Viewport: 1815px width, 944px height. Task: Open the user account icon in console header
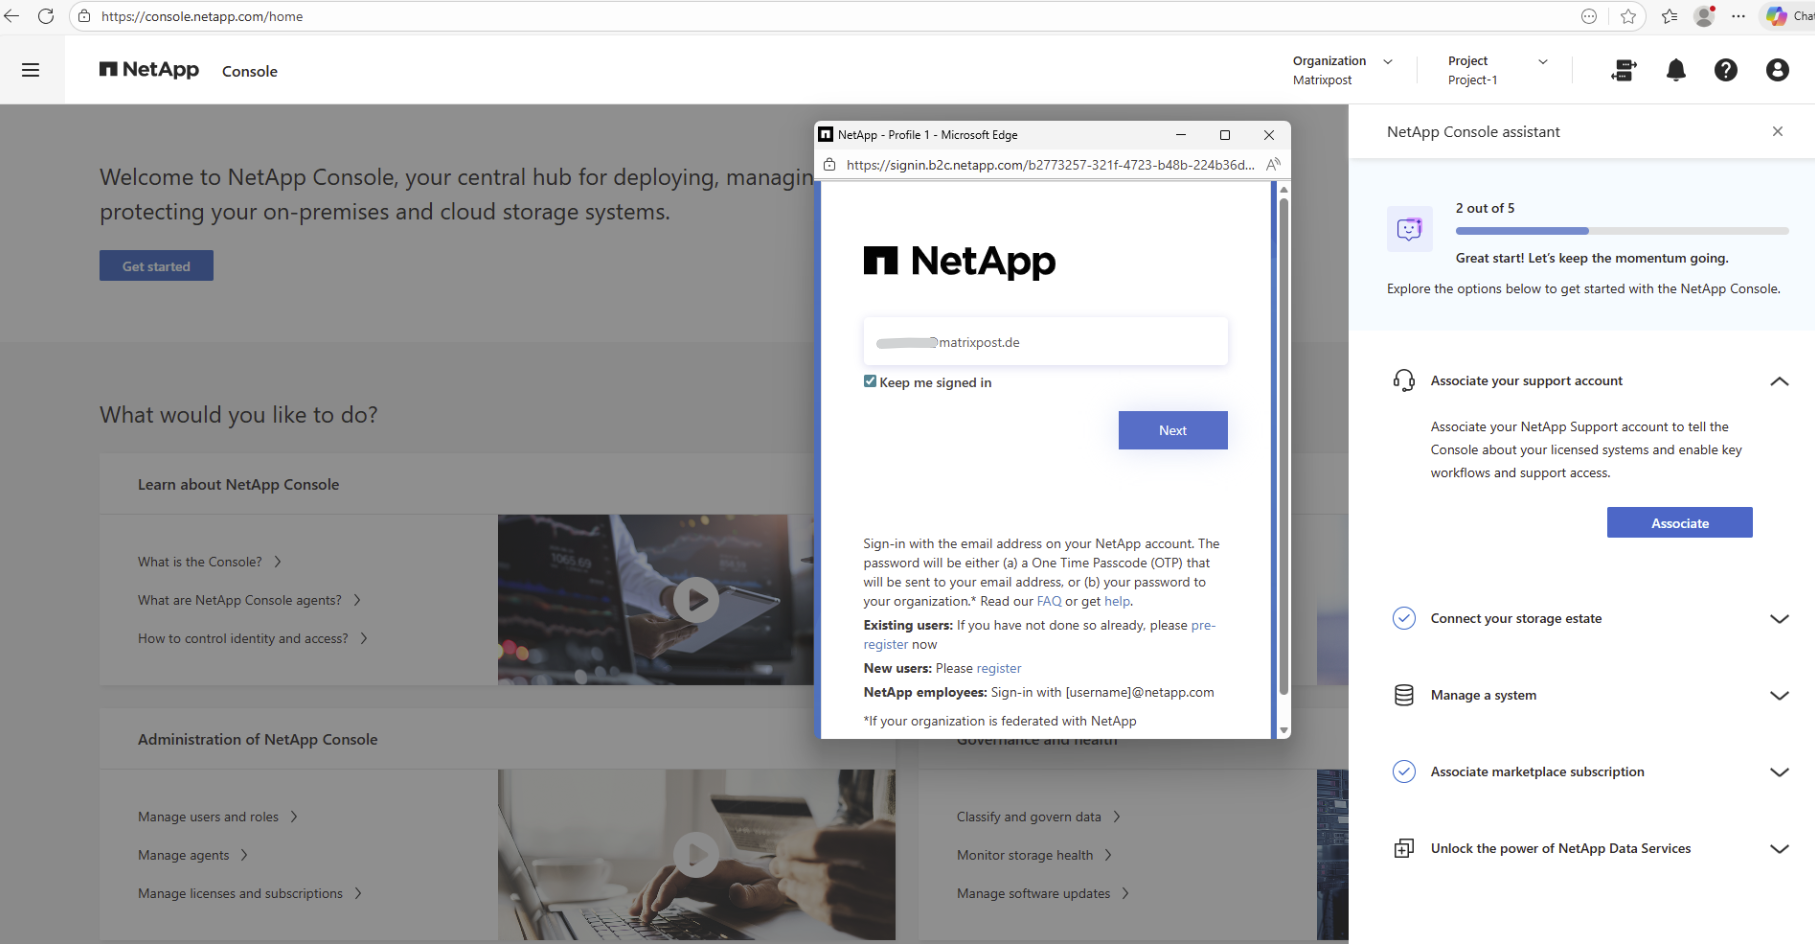[1777, 70]
